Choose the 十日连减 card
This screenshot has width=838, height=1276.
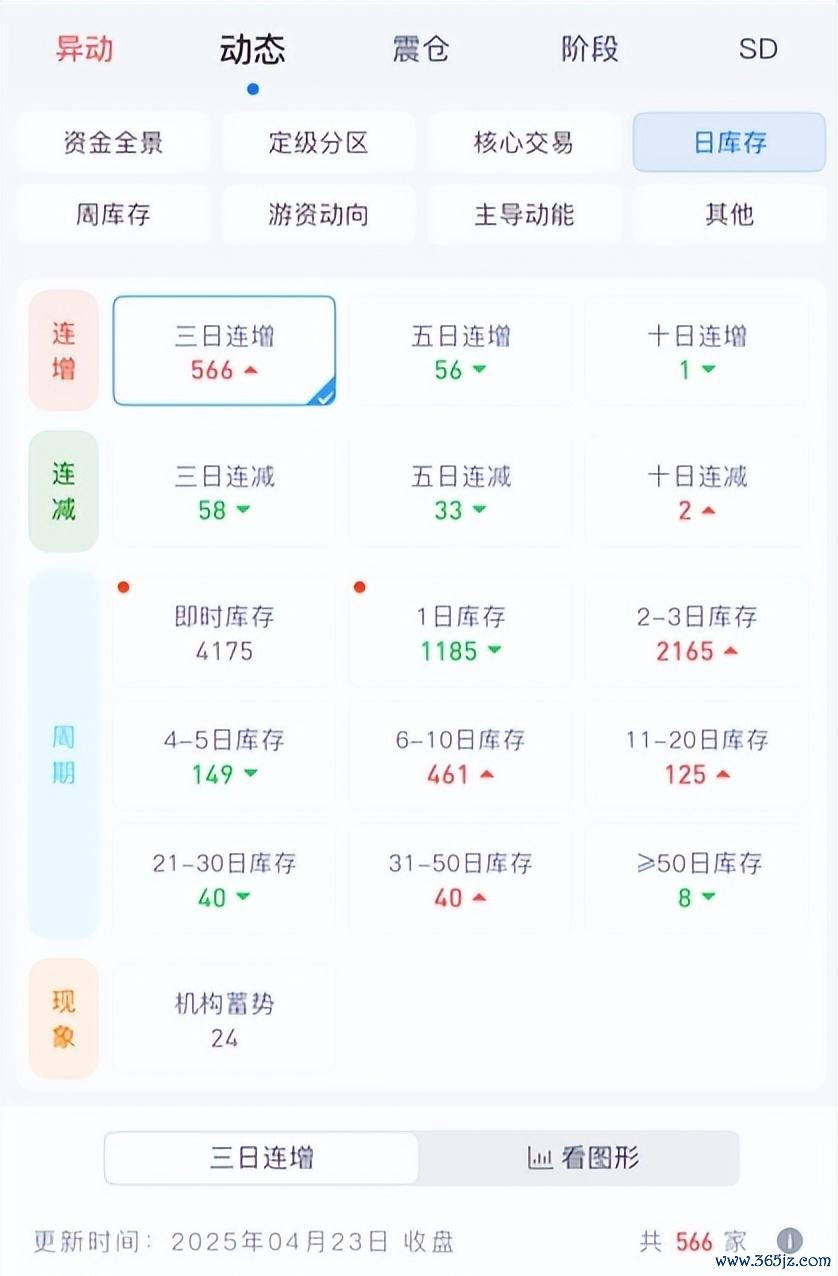[x=696, y=491]
